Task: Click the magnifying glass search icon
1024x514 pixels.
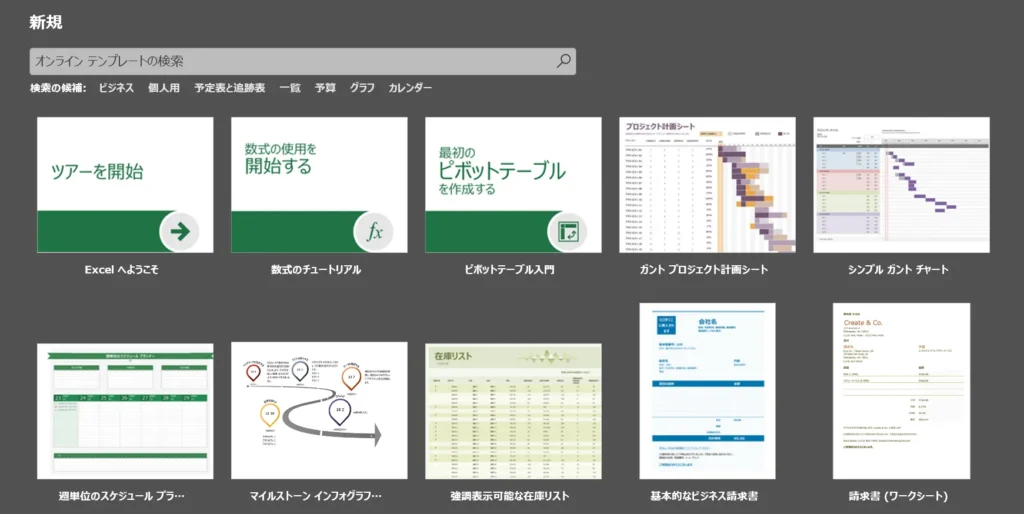Action: (x=563, y=61)
